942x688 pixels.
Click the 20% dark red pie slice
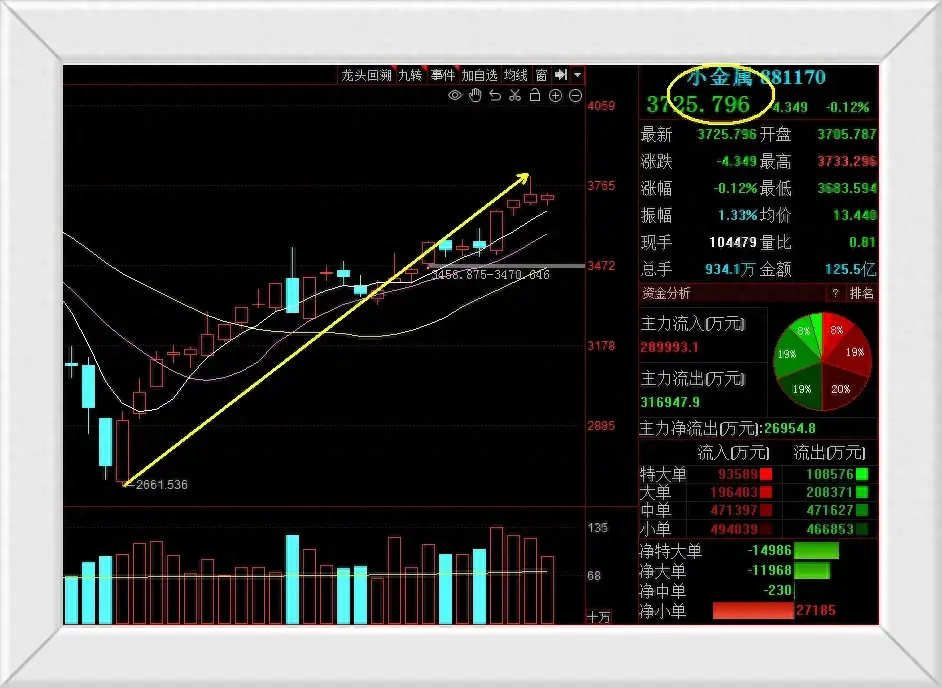(x=836, y=388)
